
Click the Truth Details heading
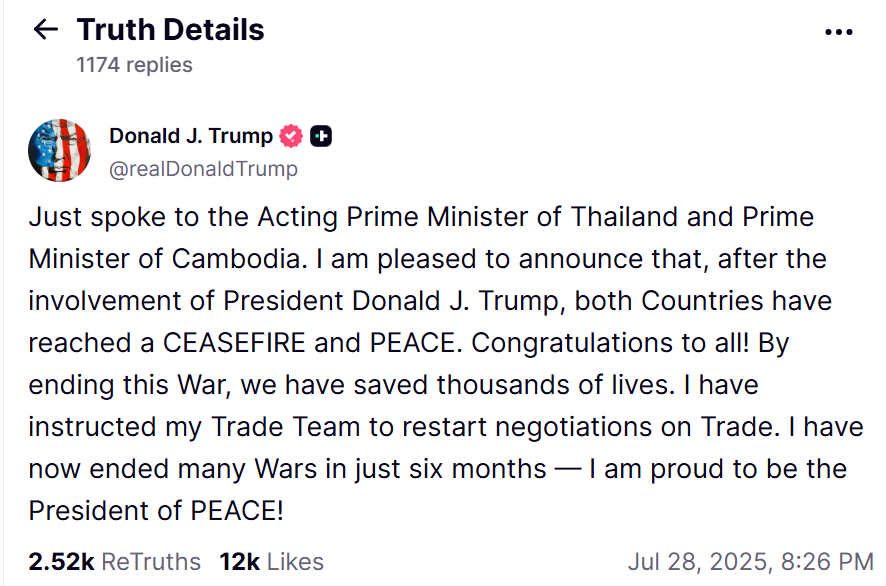(x=170, y=30)
